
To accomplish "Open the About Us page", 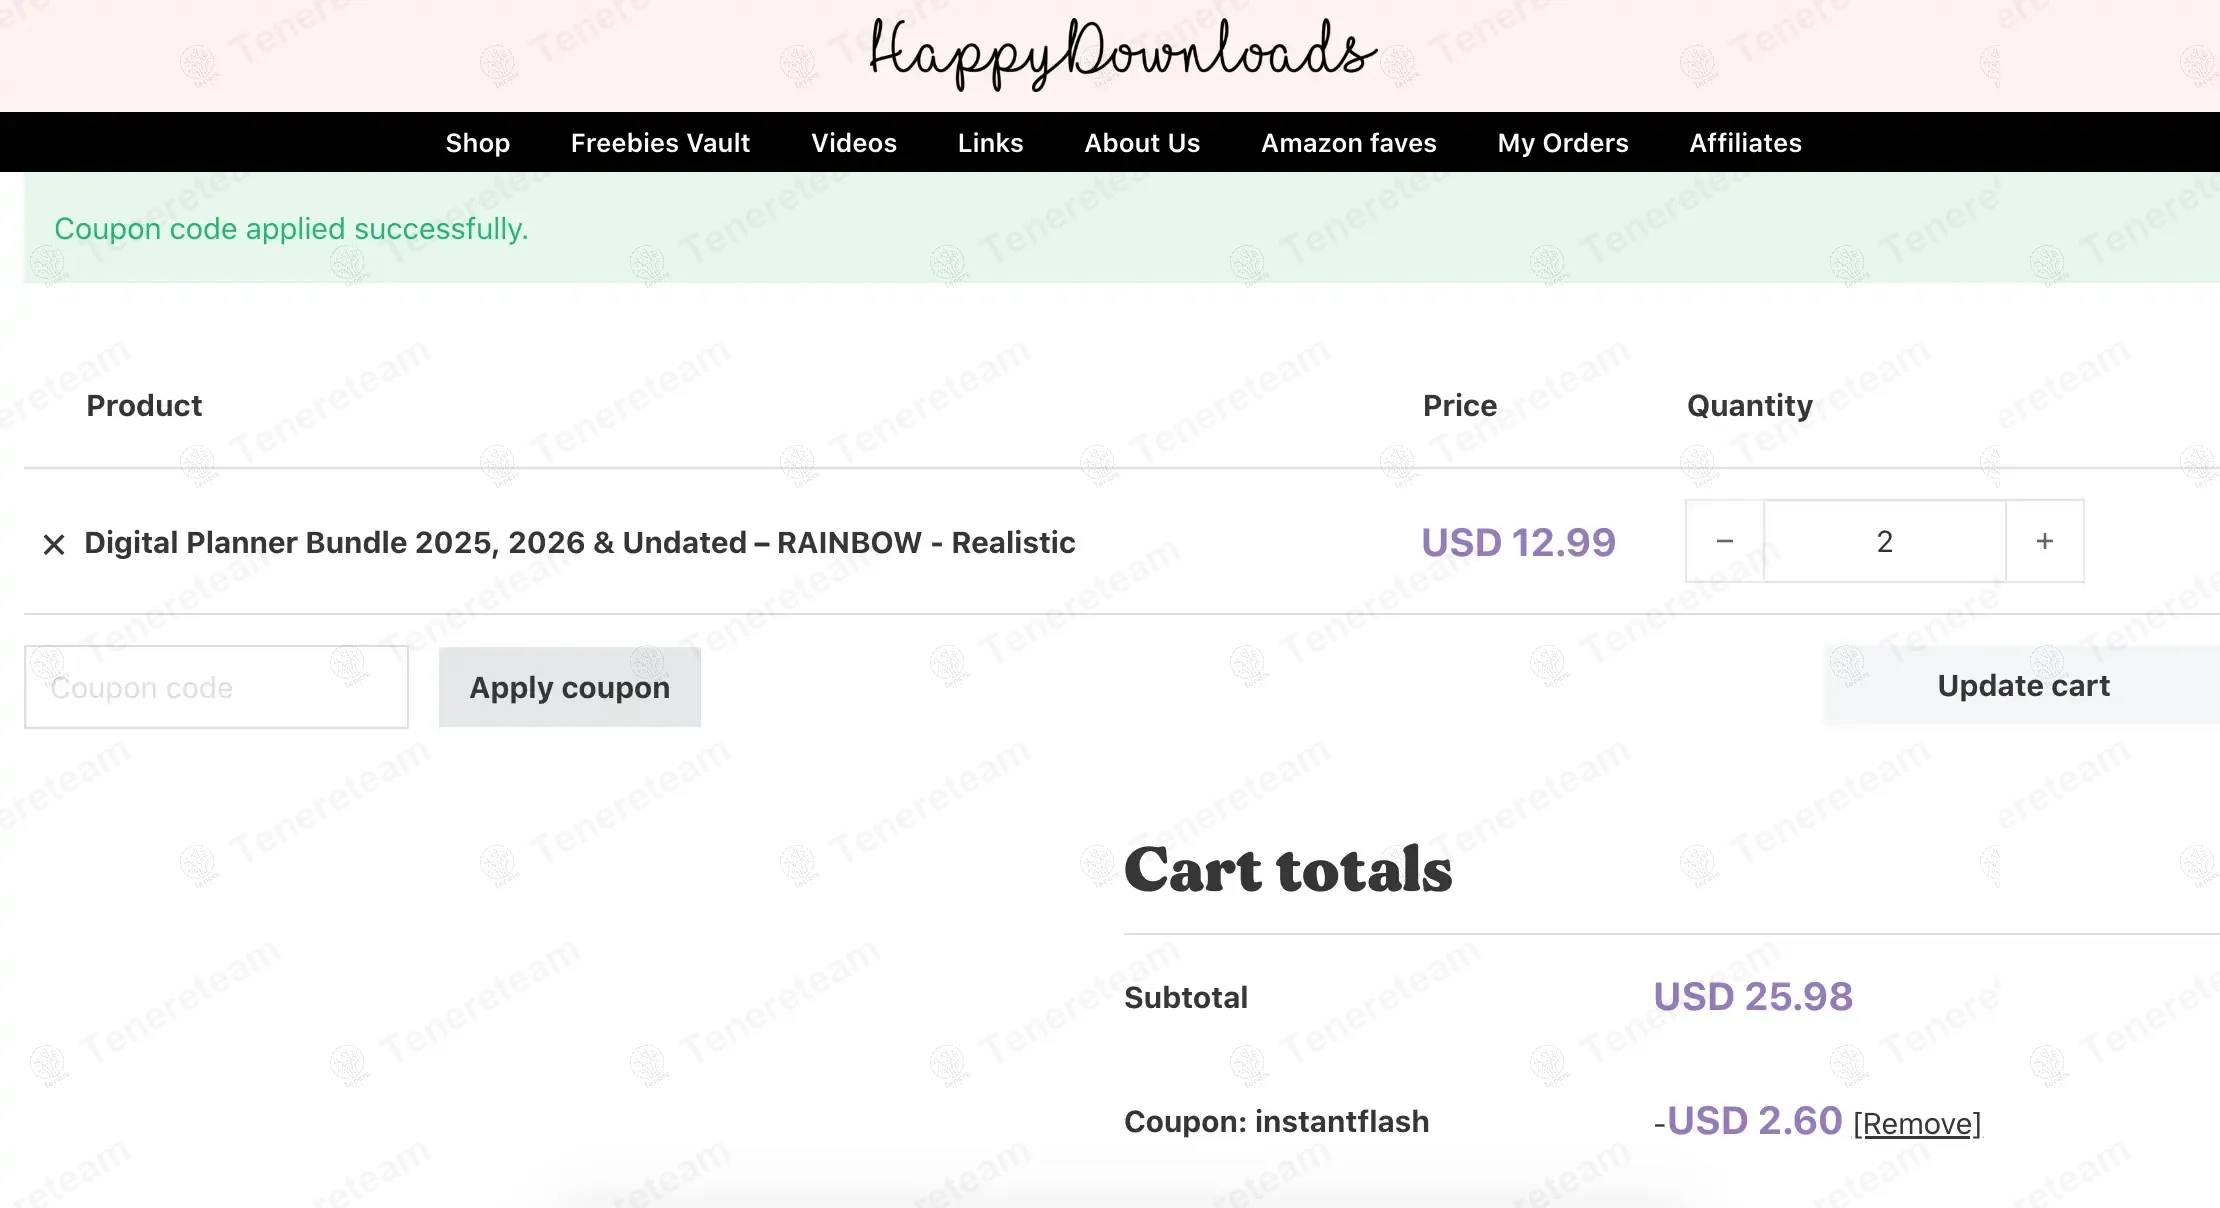I will (1142, 143).
